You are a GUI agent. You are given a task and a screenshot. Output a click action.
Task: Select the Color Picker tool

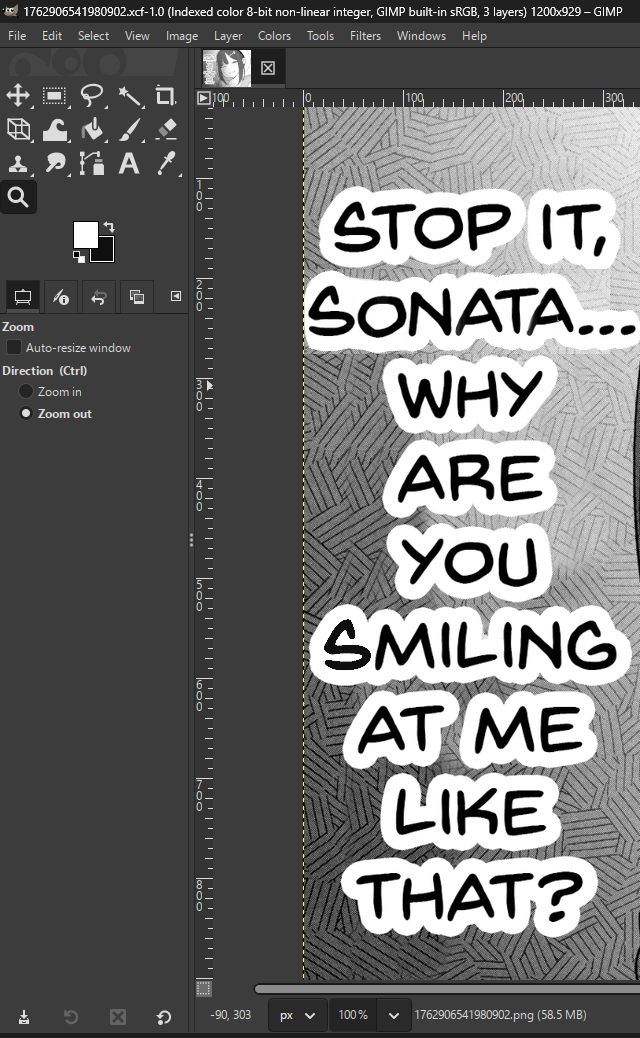pos(165,163)
